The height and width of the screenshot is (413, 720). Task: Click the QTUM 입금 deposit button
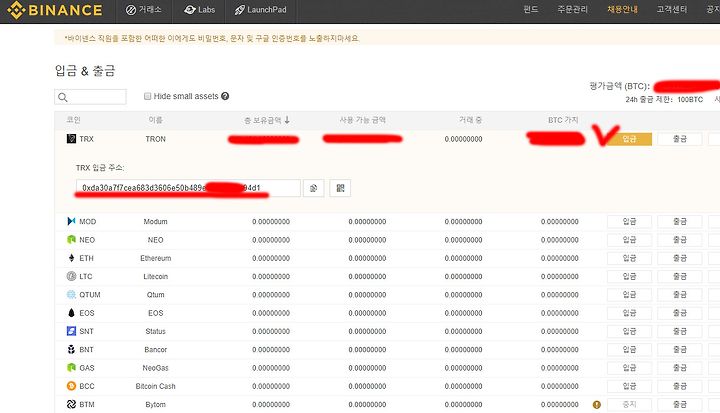[629, 295]
